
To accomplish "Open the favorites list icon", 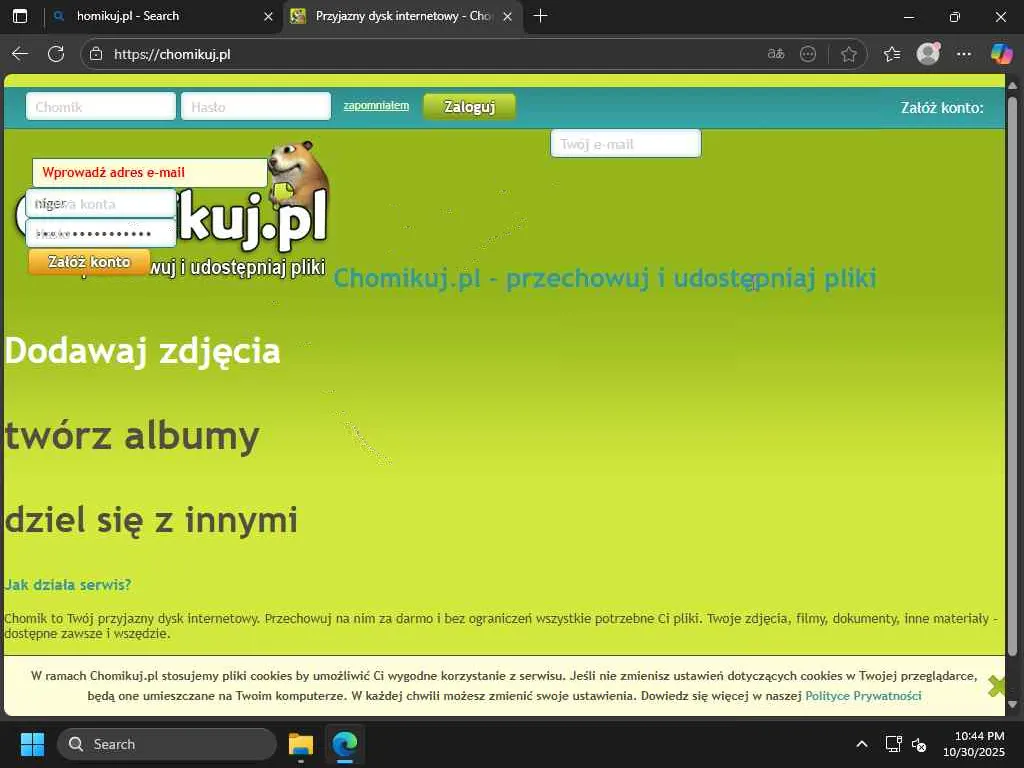I will pos(891,54).
